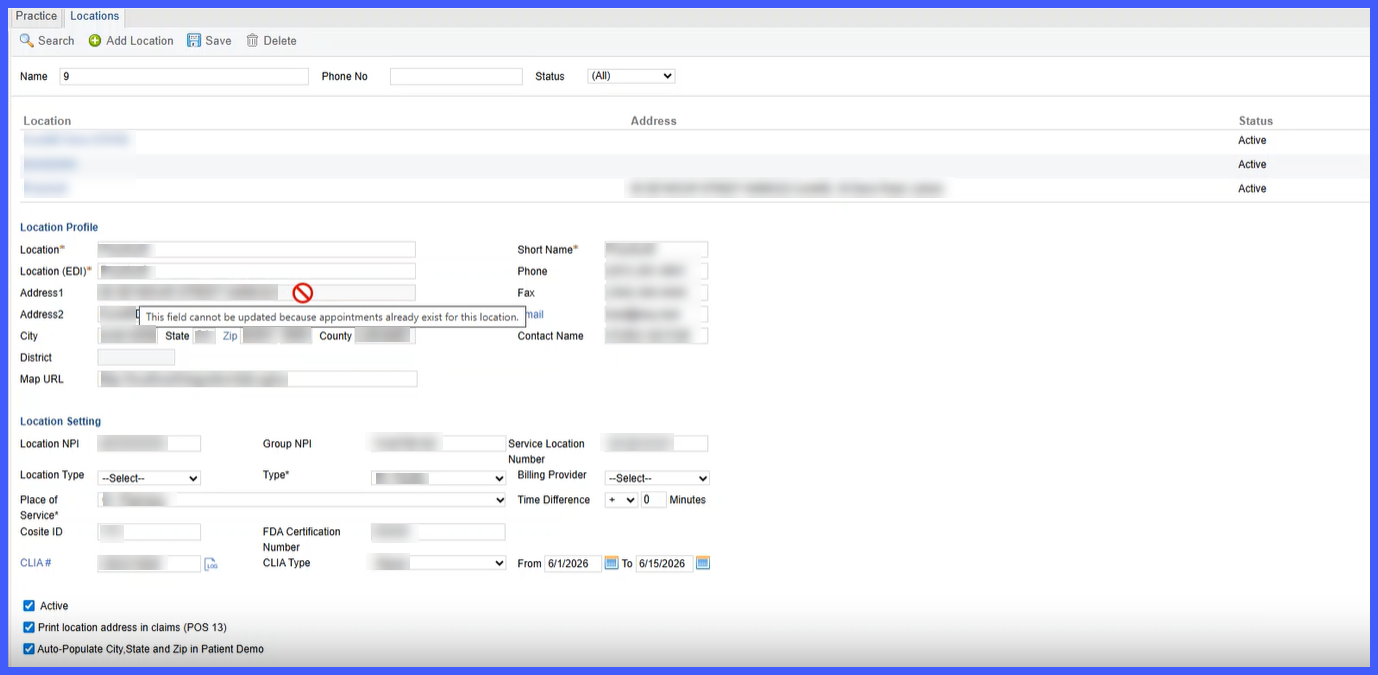Screen dimensions: 1378x675
Task: Click the Zip link label
Action: (x=230, y=336)
